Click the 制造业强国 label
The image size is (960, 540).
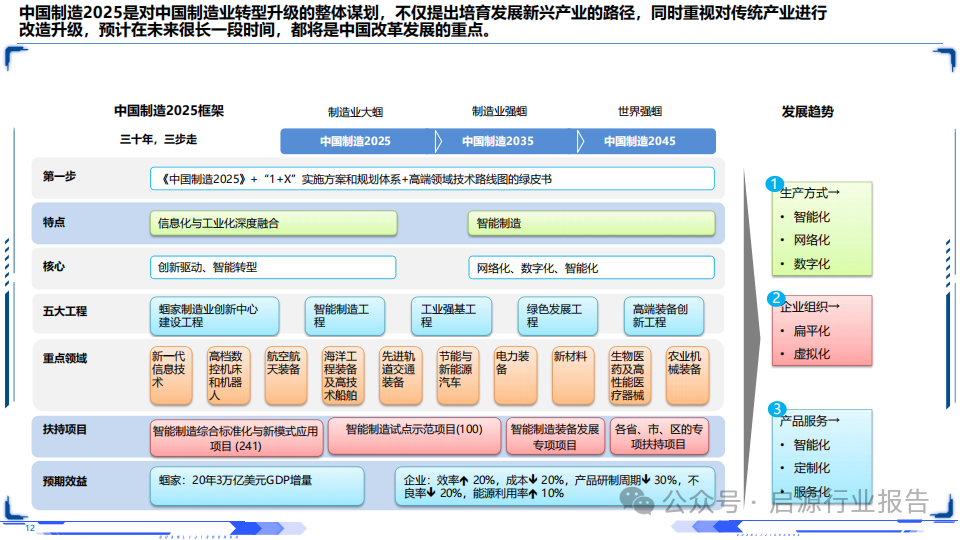pyautogui.click(x=500, y=111)
